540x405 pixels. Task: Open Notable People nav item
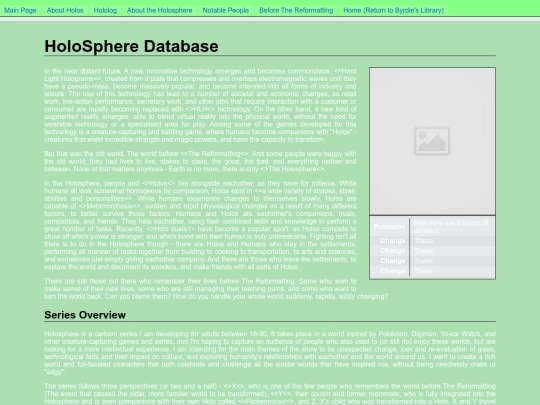point(226,10)
